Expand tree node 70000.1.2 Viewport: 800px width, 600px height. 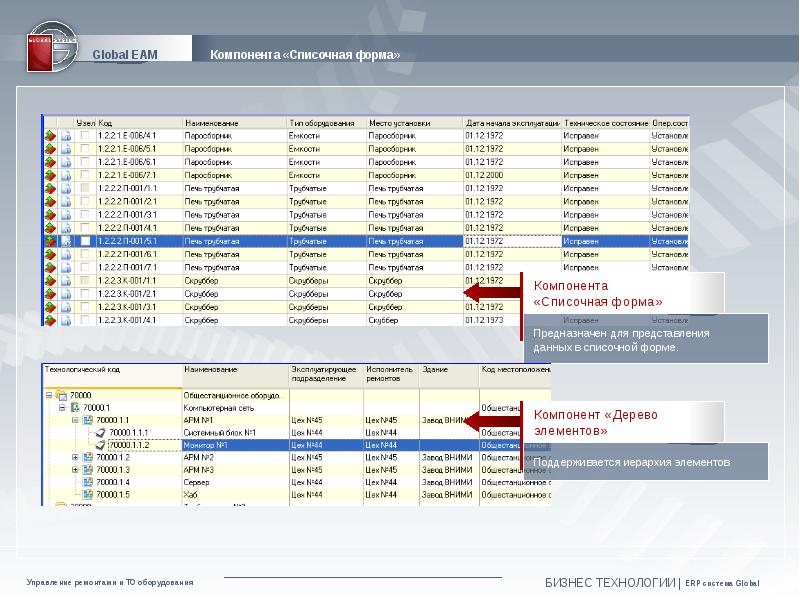click(74, 457)
